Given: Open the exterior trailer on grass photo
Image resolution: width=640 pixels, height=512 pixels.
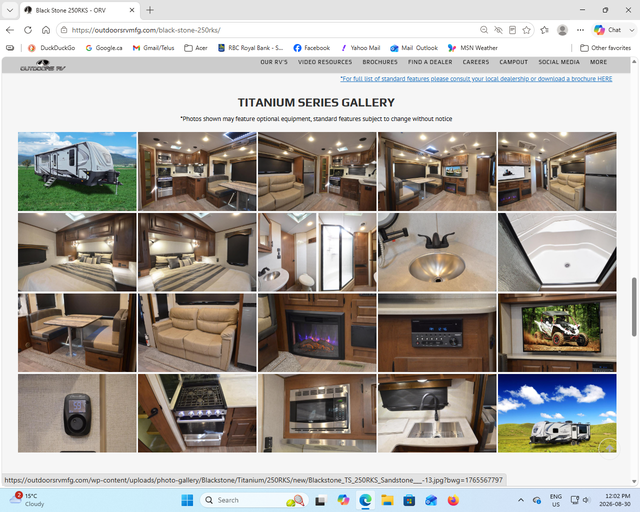Looking at the screenshot, I should tap(77, 171).
